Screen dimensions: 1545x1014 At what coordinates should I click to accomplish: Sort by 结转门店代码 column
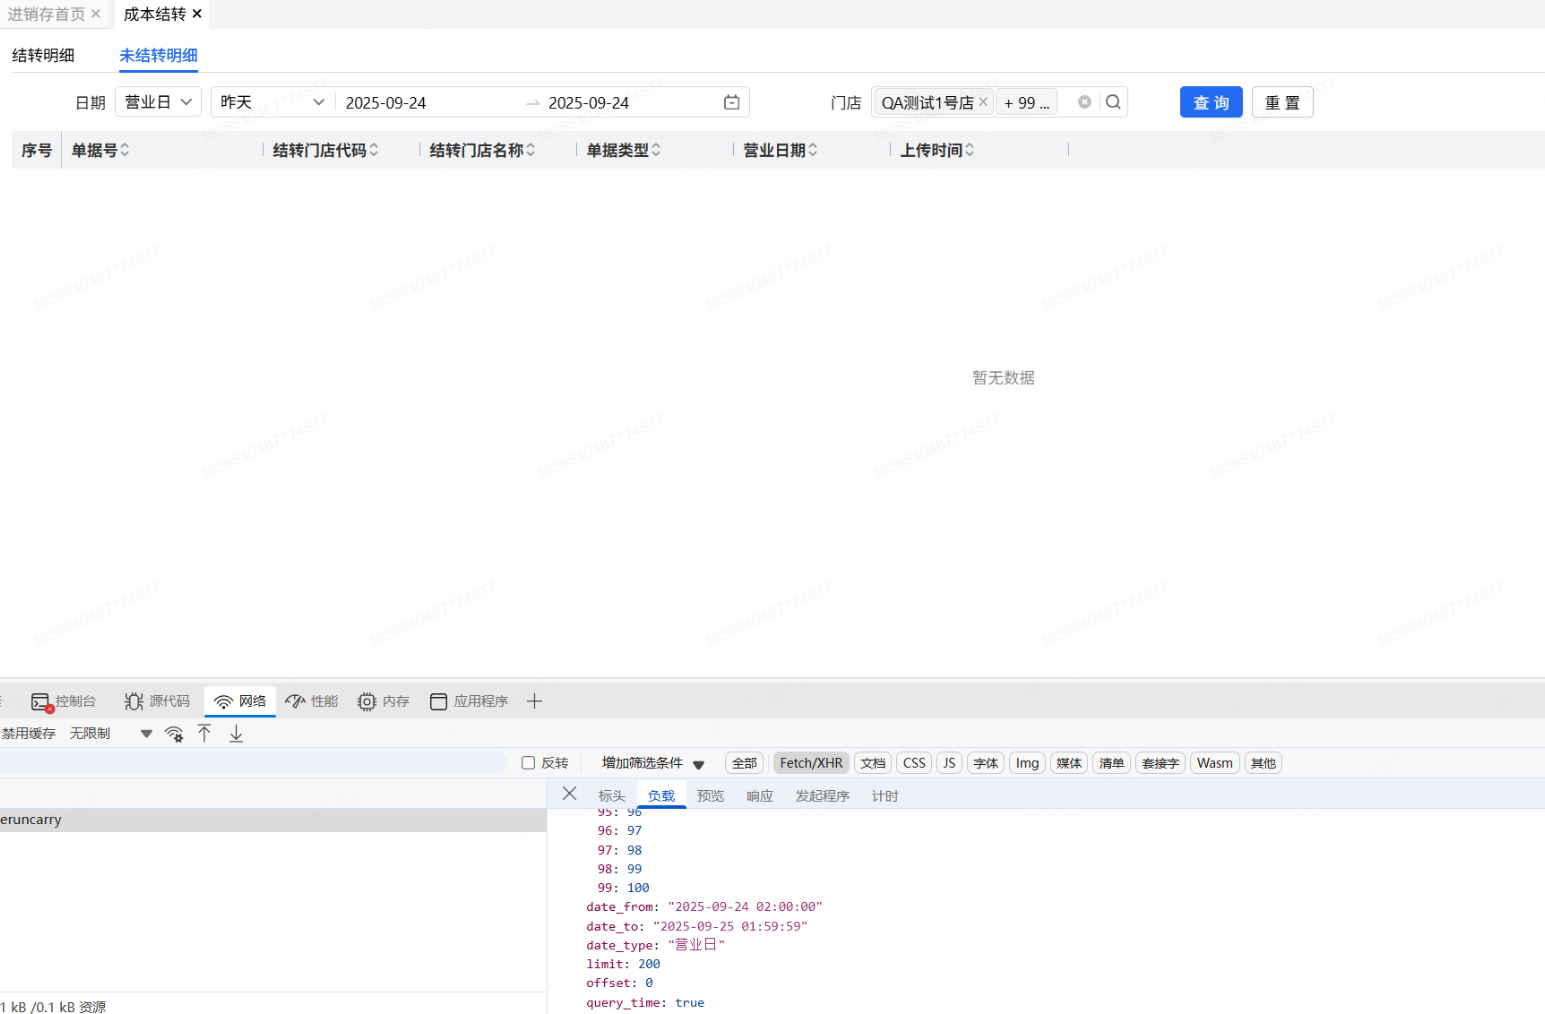[373, 150]
